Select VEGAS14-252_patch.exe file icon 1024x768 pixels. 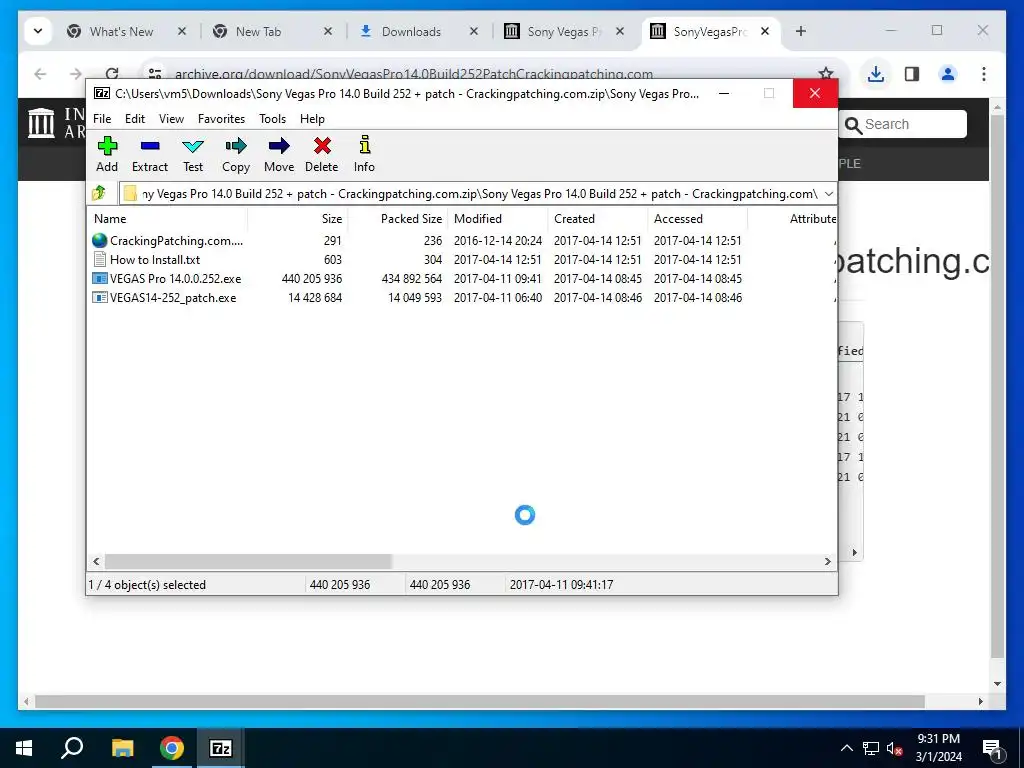tap(99, 297)
